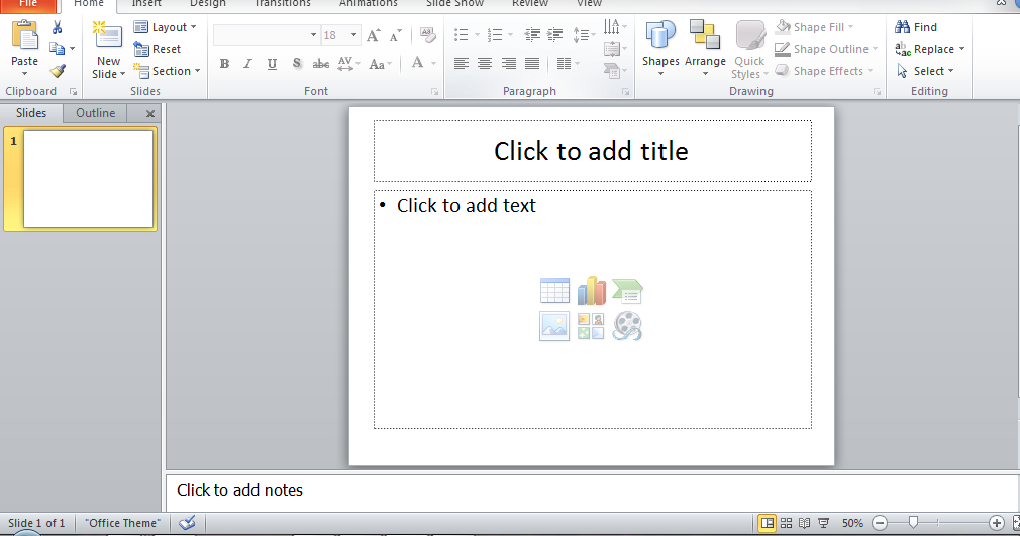This screenshot has width=1020, height=536.
Task: Click the Cut scissors icon
Action: [57, 27]
